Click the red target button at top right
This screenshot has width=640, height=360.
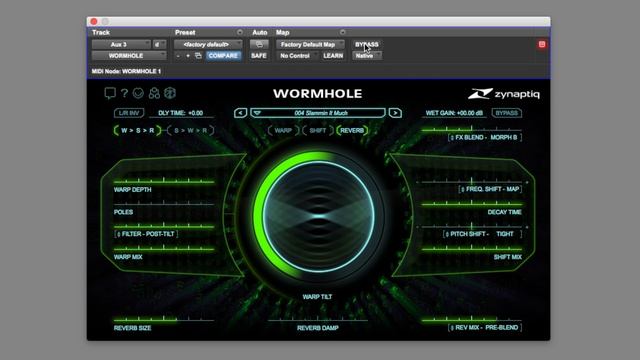pos(542,44)
